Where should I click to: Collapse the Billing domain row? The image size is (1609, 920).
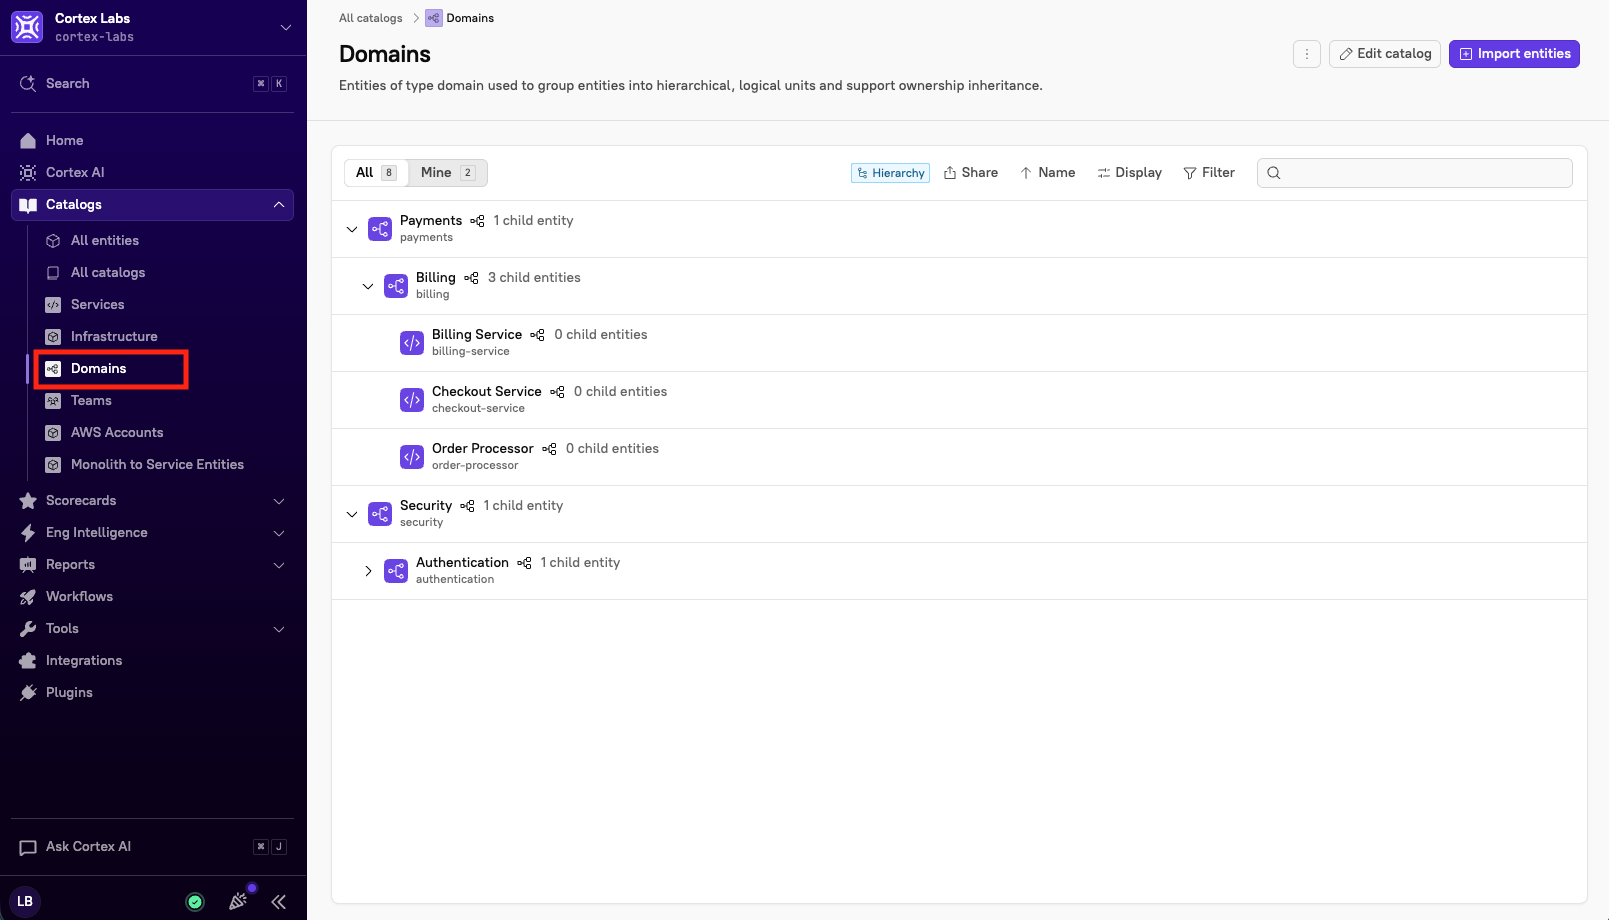368,286
